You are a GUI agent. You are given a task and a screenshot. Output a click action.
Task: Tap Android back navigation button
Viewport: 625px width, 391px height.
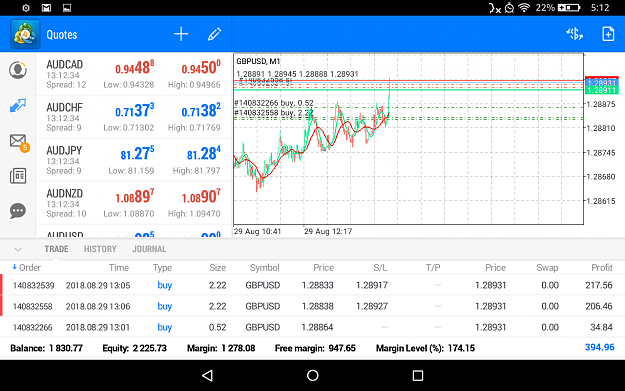pos(207,375)
